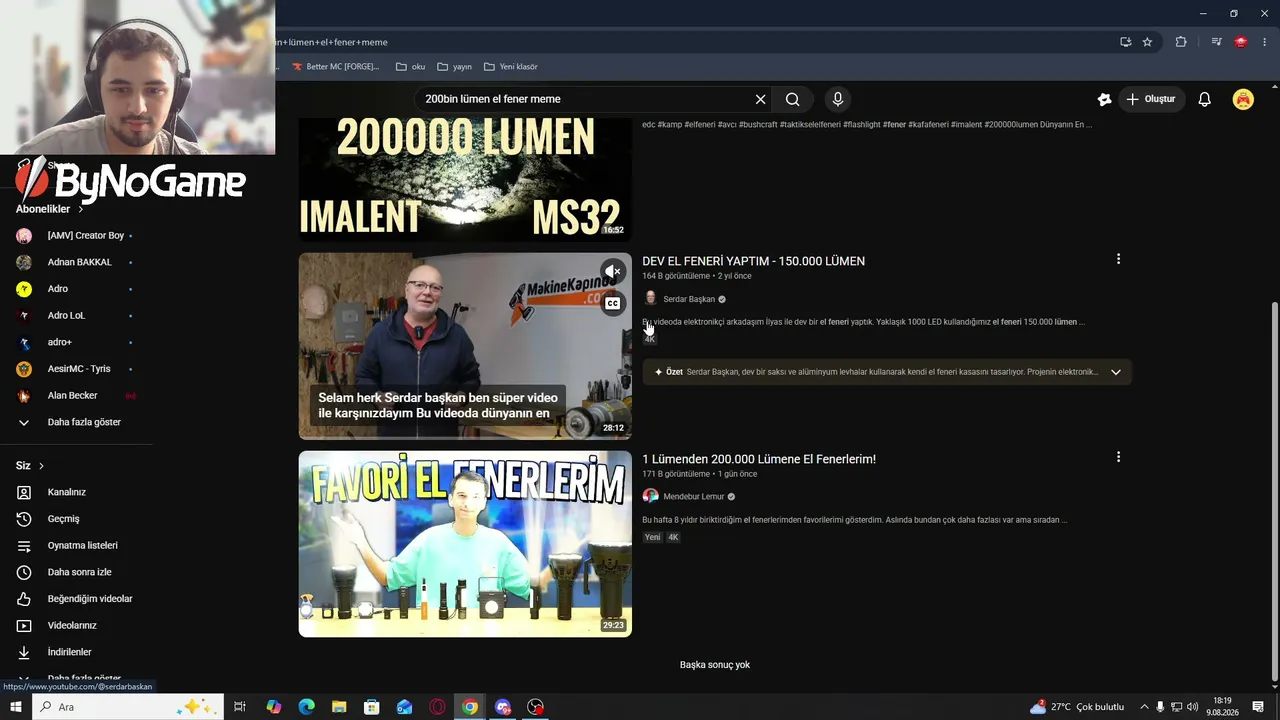Open the 'Yeni klasör' bookmarks folder
The width and height of the screenshot is (1280, 720).
coord(510,67)
